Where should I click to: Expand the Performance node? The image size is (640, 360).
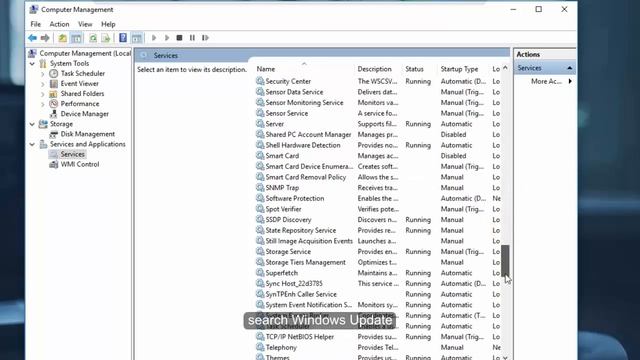point(43,104)
